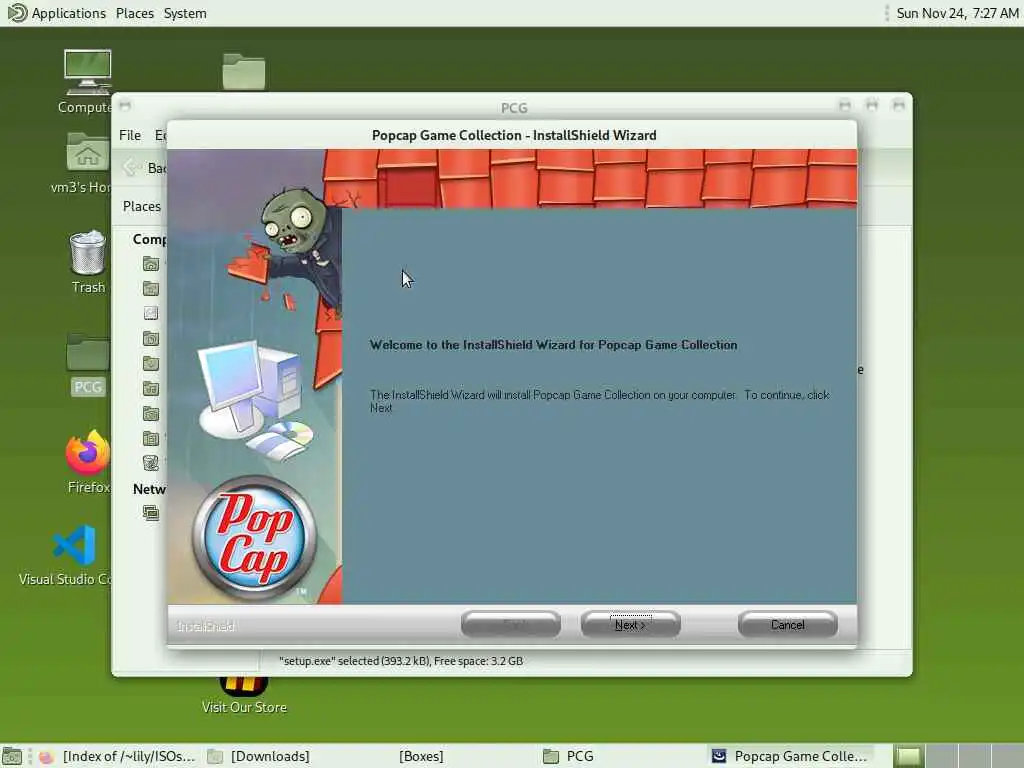Open the System menu
1024x768 pixels.
185,13
